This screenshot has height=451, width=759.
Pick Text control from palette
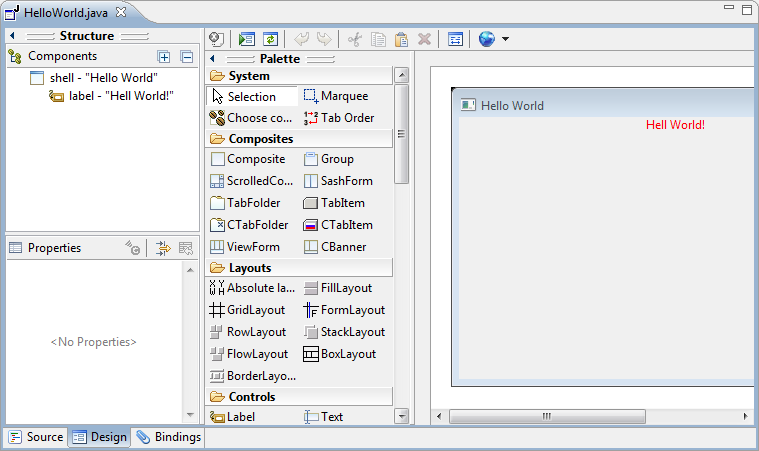(323, 417)
